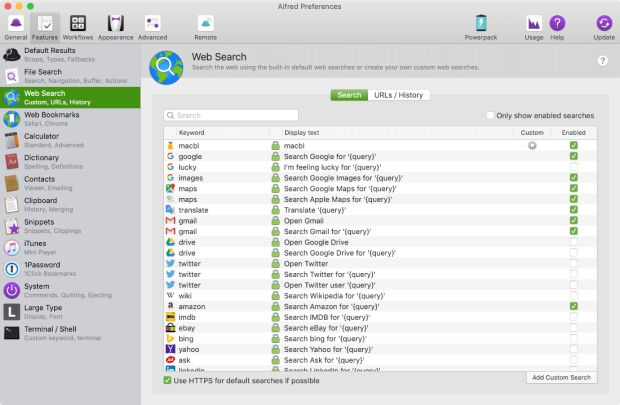
Task: Click the question mark help button
Action: [x=602, y=61]
